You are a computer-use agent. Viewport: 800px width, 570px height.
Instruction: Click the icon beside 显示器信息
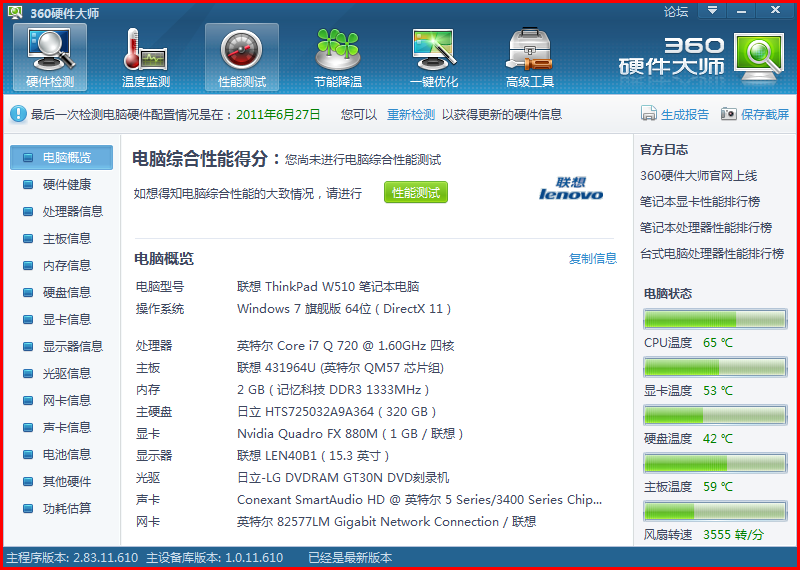pos(28,346)
